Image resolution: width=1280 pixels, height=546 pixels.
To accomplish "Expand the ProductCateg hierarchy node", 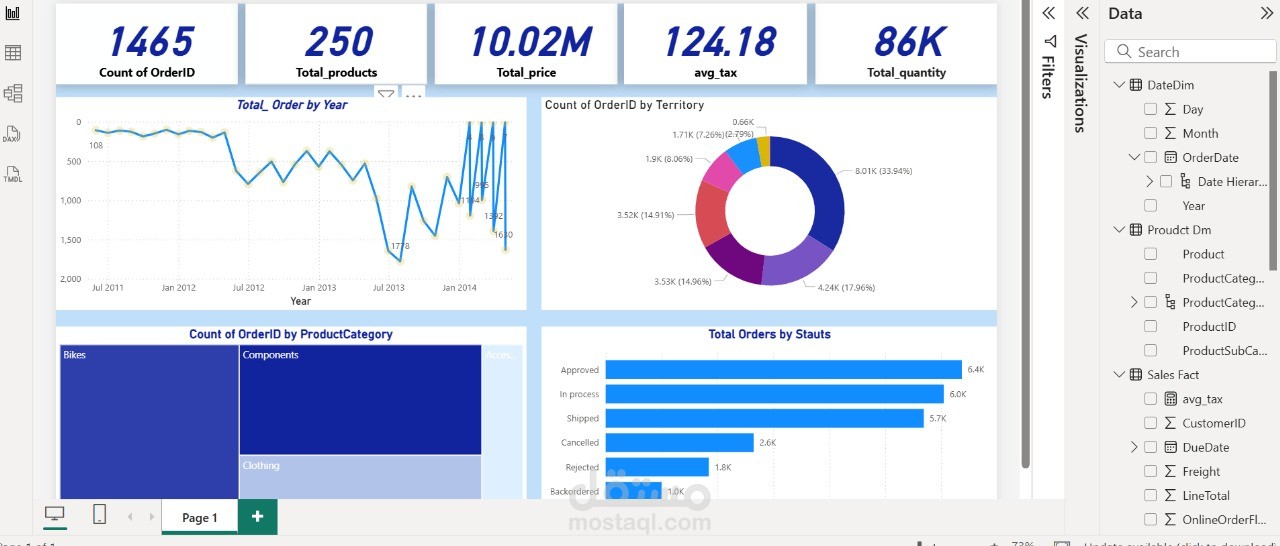I will [1134, 302].
